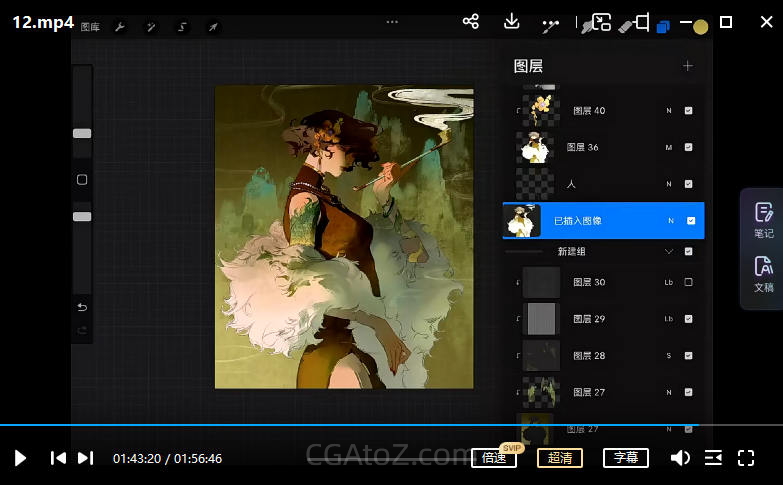This screenshot has height=485, width=783.
Task: Enable visibility of 图层 30
Action: [688, 283]
